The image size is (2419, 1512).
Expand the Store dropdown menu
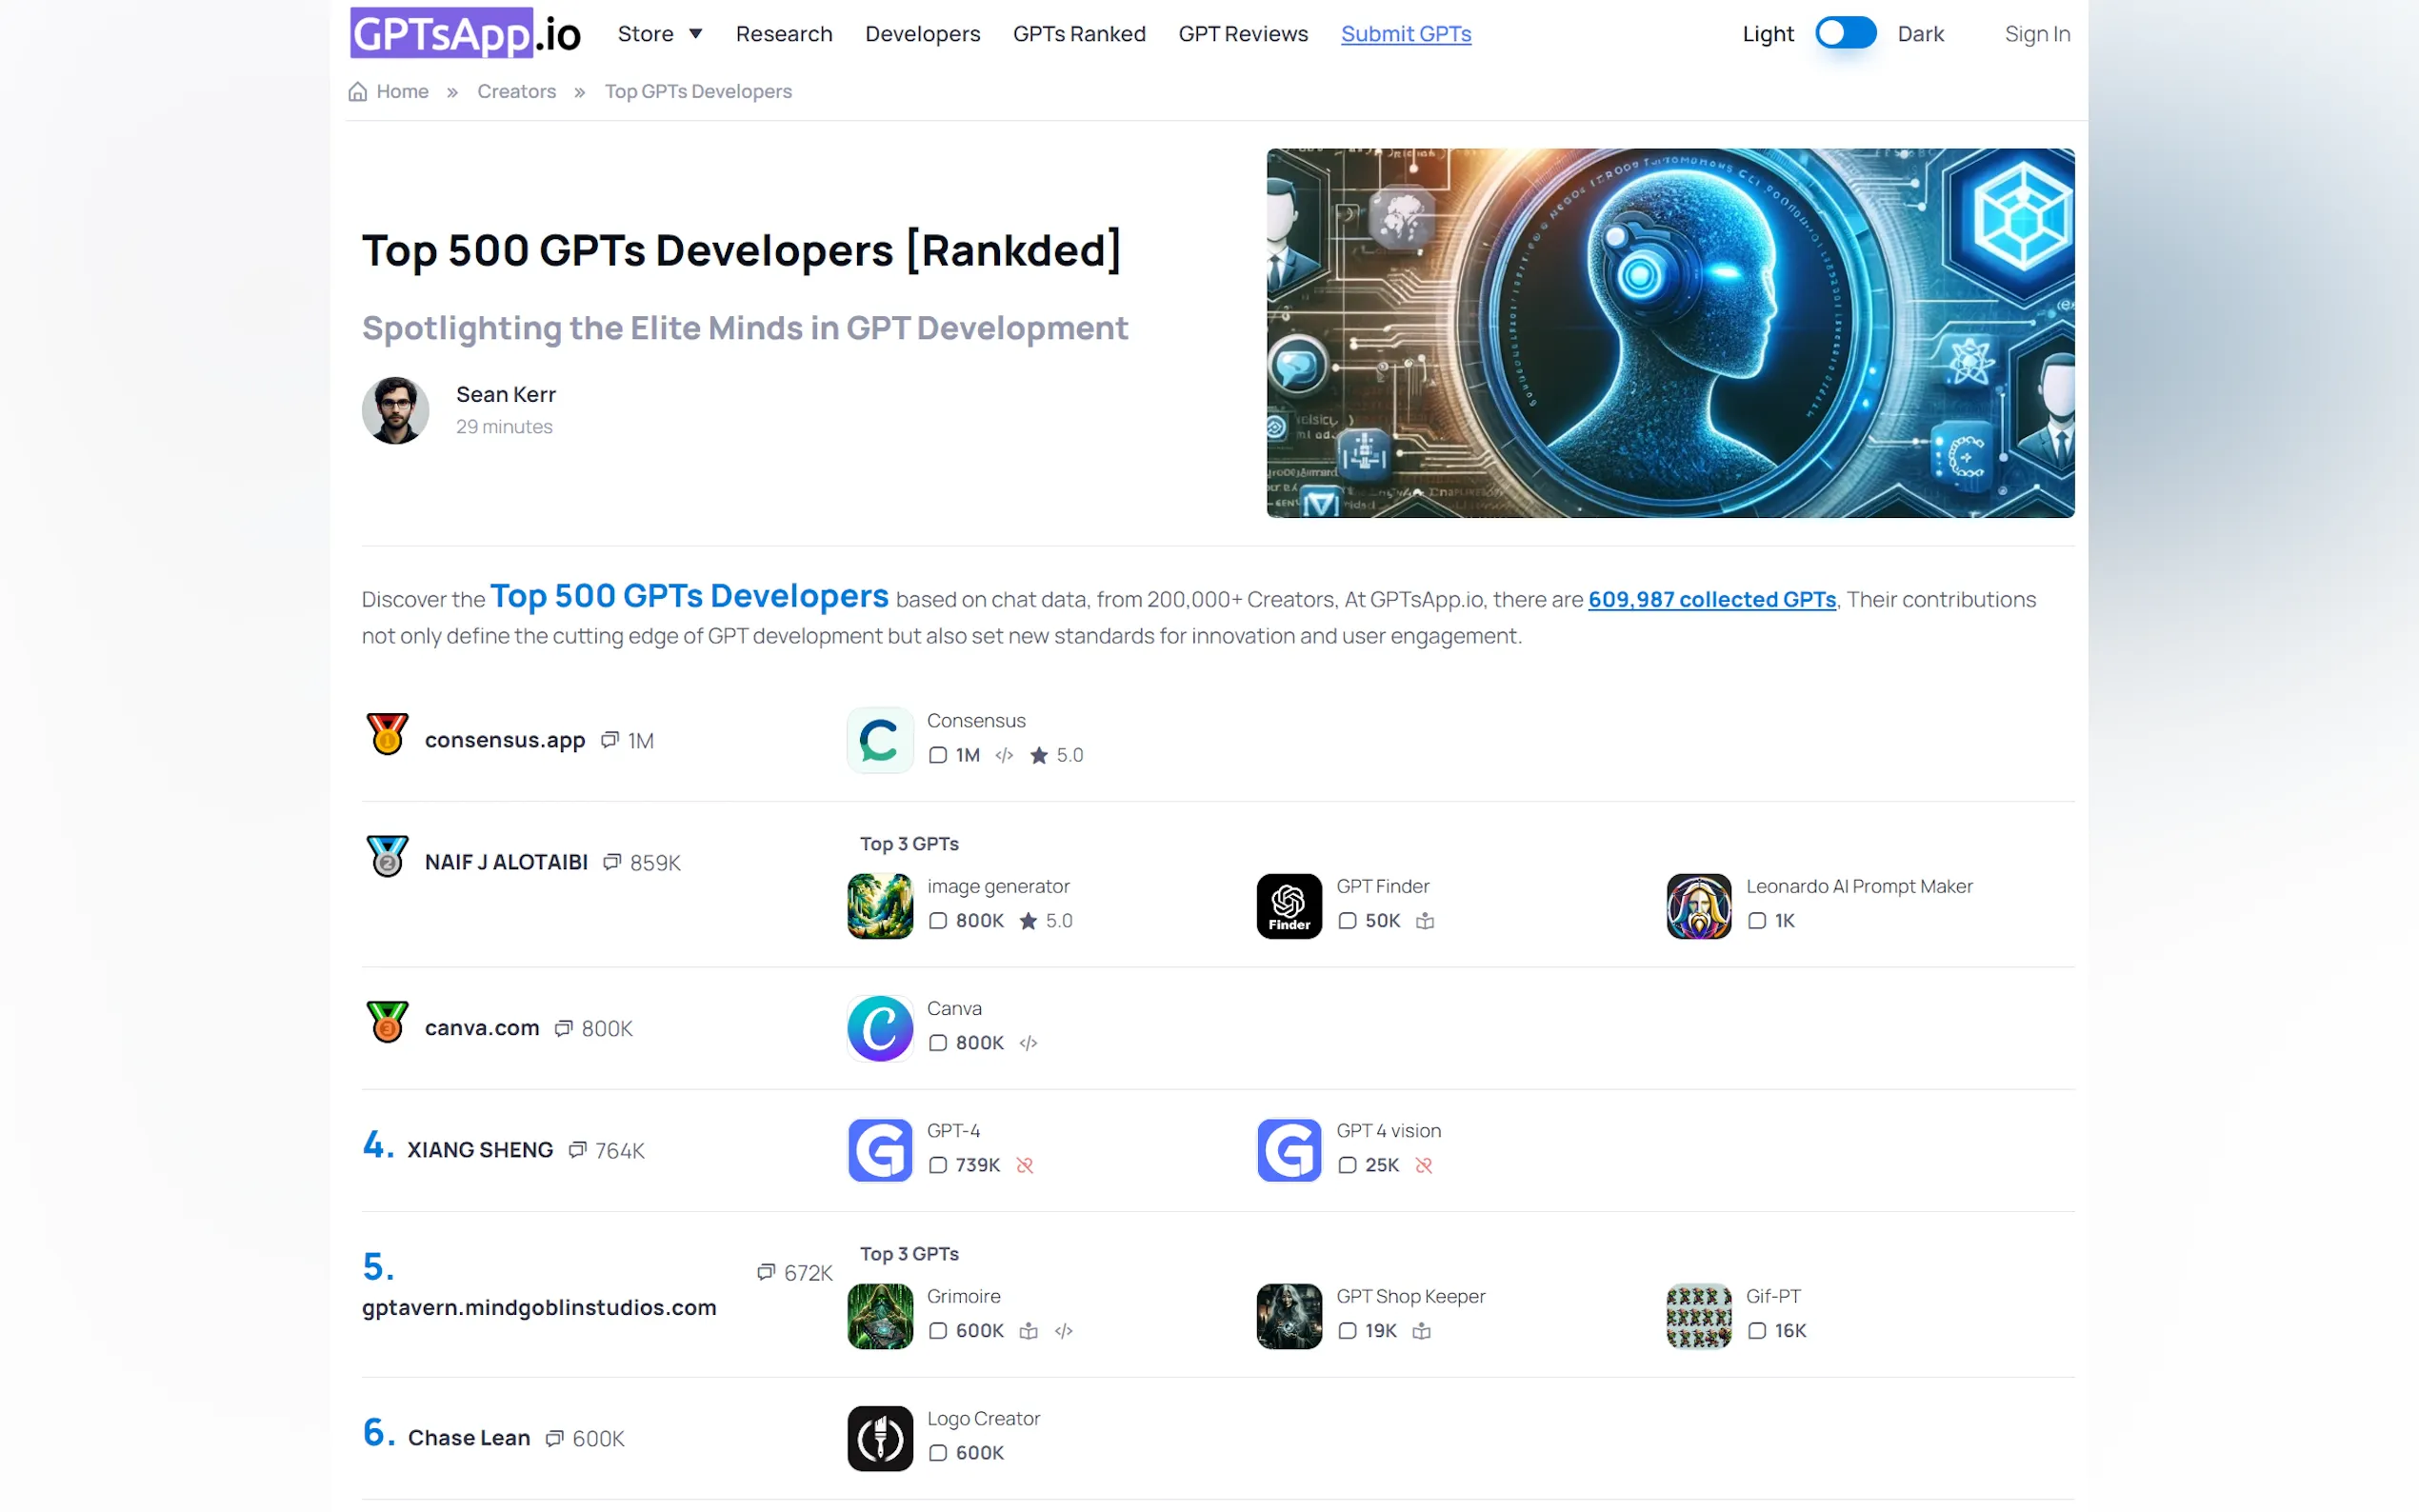coord(660,34)
